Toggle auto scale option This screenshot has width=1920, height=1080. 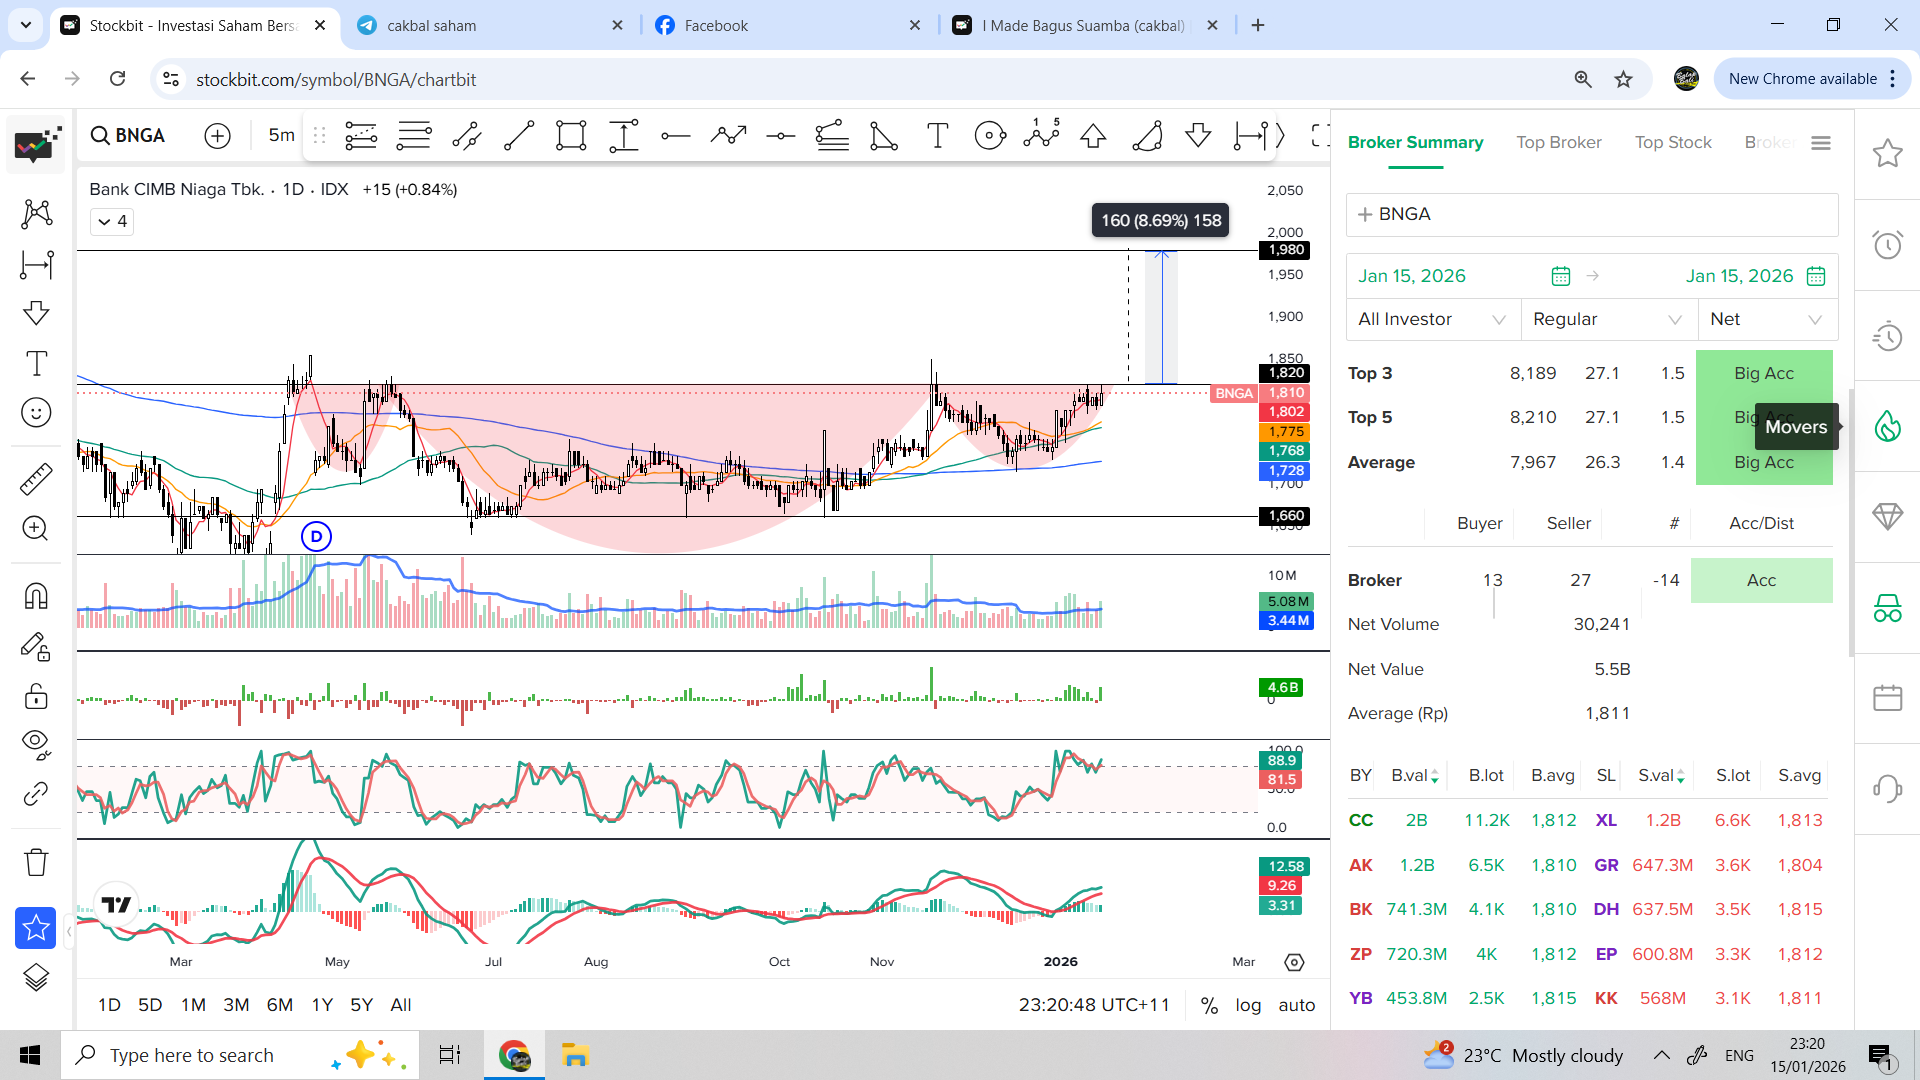(x=1296, y=1005)
